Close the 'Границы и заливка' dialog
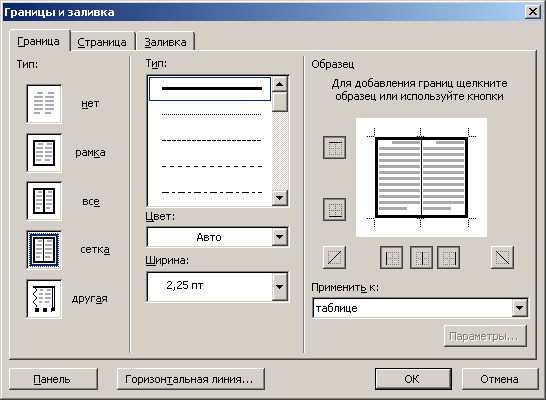The width and height of the screenshot is (546, 400). [533, 12]
